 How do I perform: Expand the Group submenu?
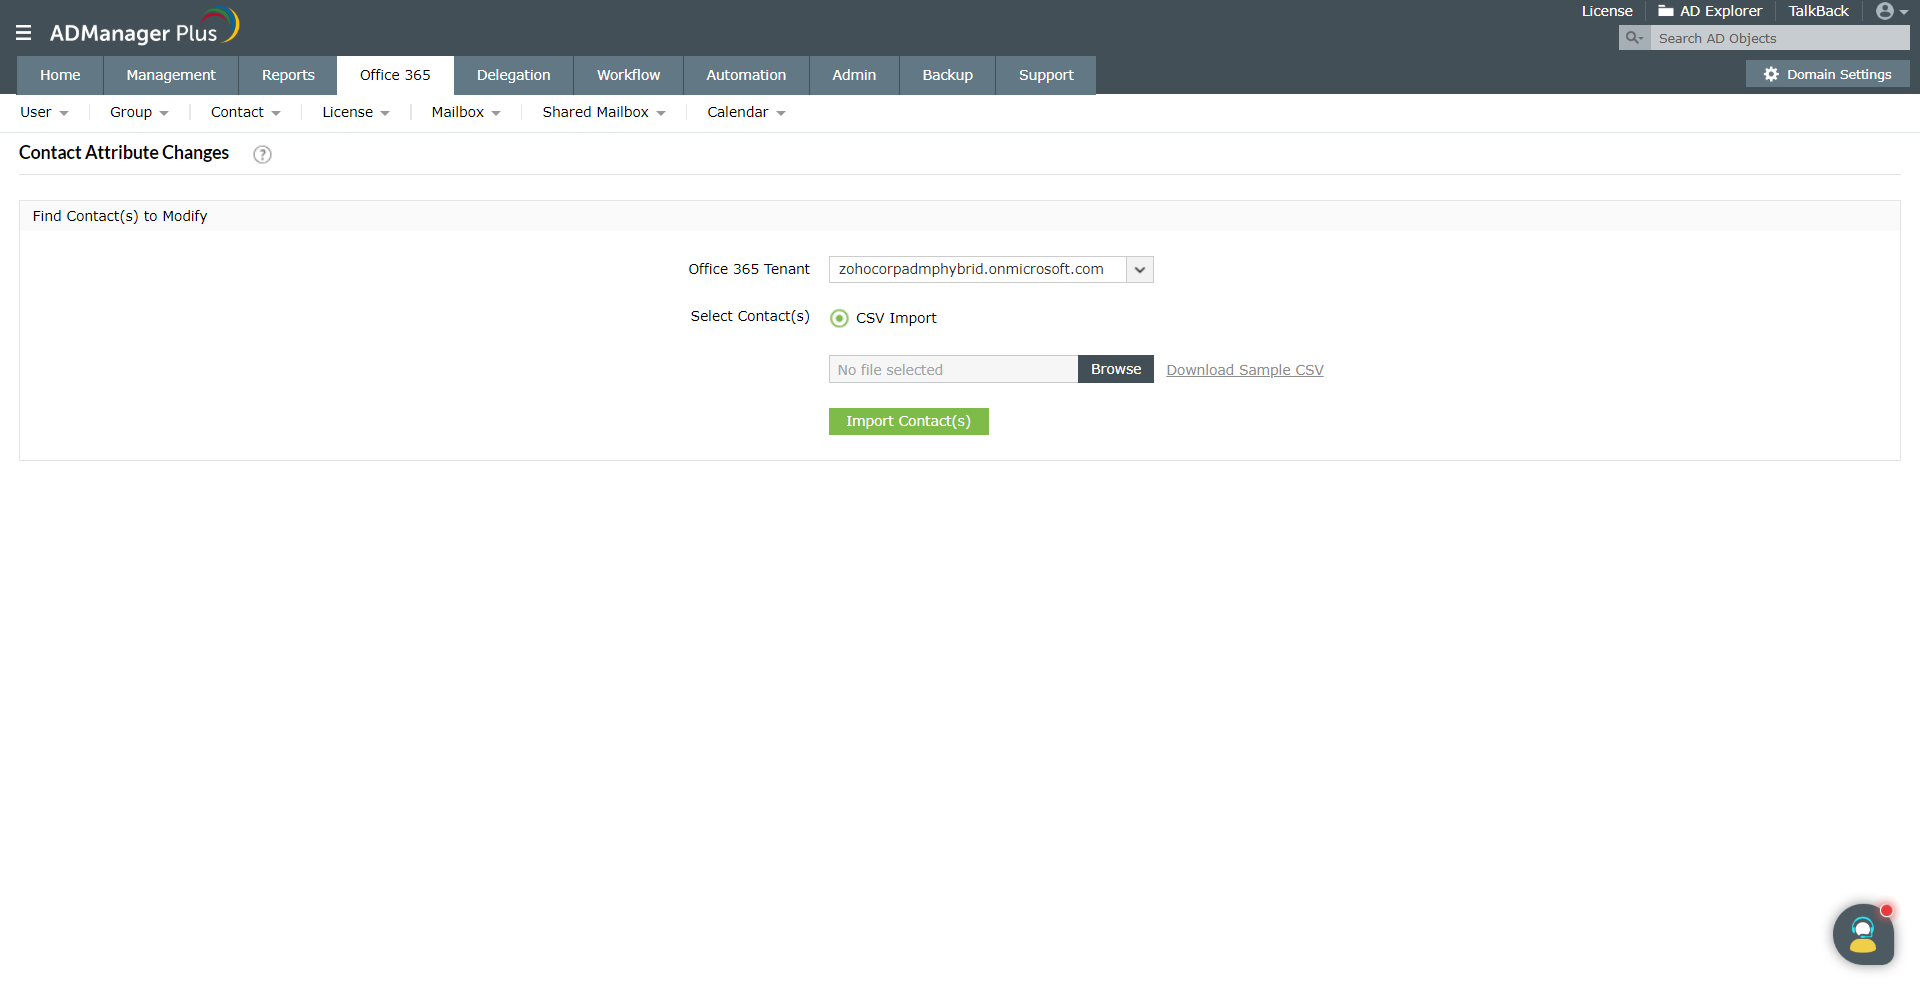pyautogui.click(x=139, y=112)
